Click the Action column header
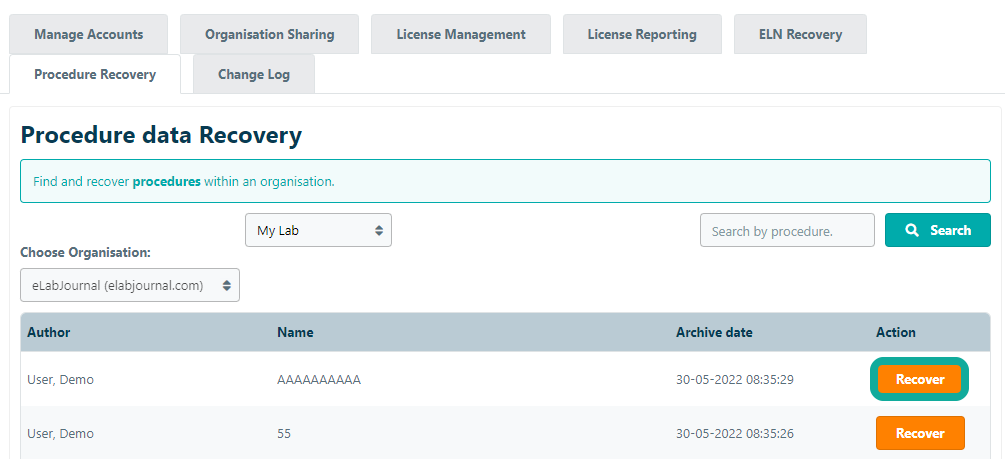The image size is (1005, 459). [895, 332]
